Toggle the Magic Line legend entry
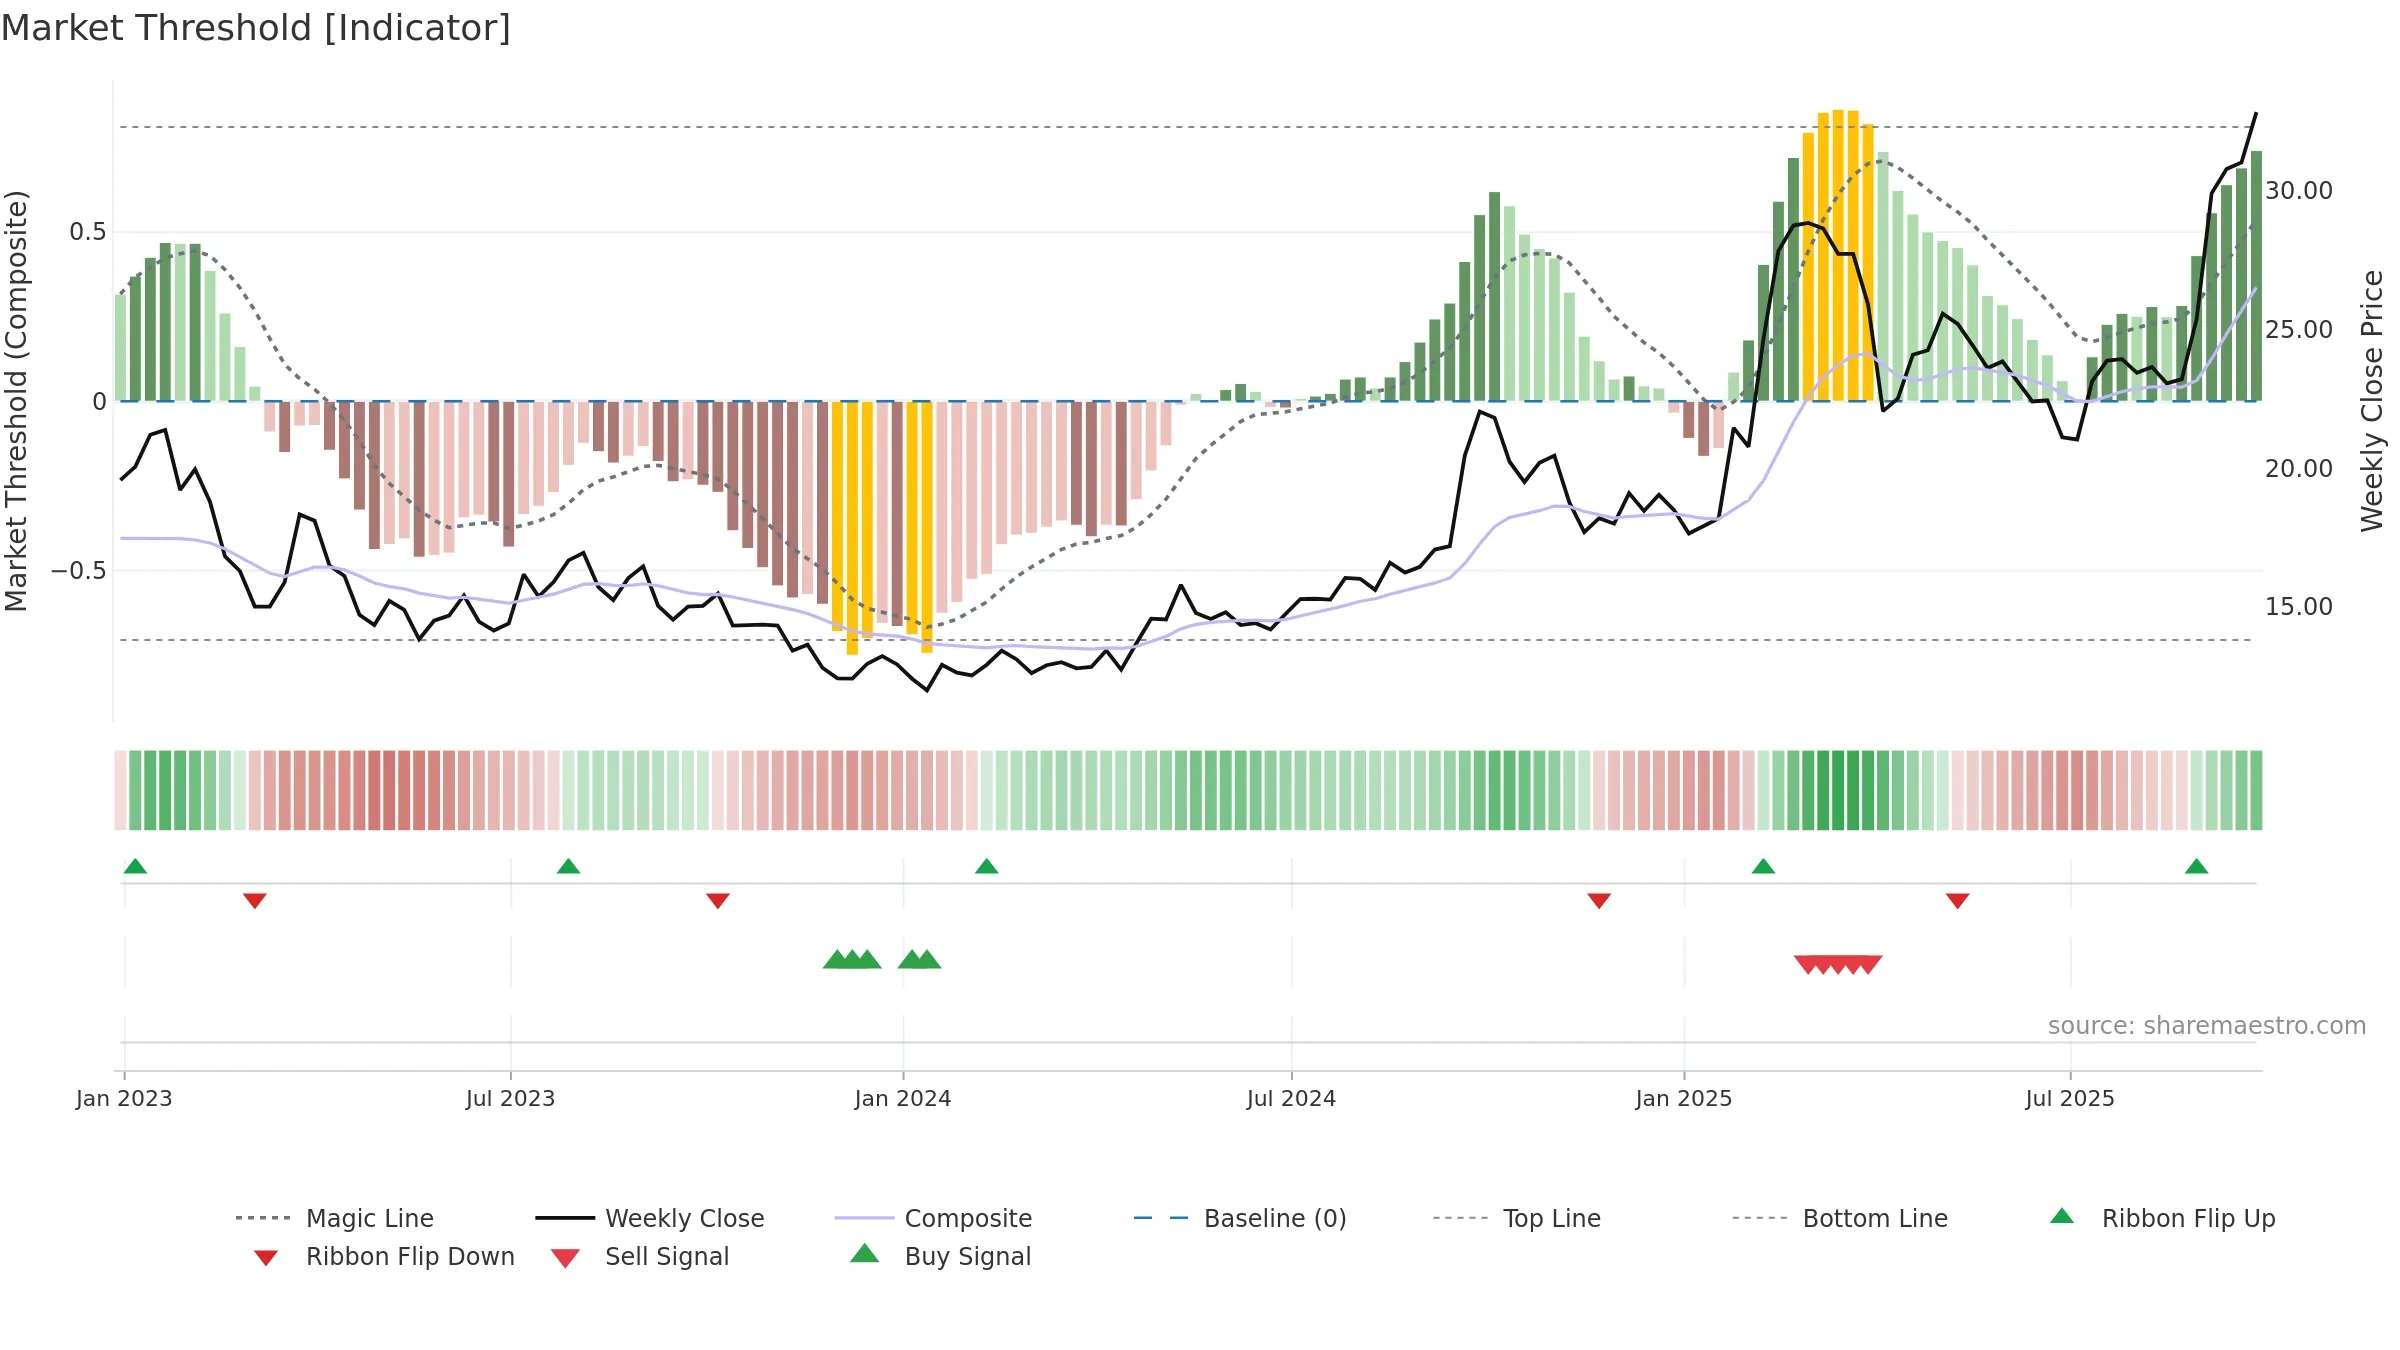 coord(334,1218)
